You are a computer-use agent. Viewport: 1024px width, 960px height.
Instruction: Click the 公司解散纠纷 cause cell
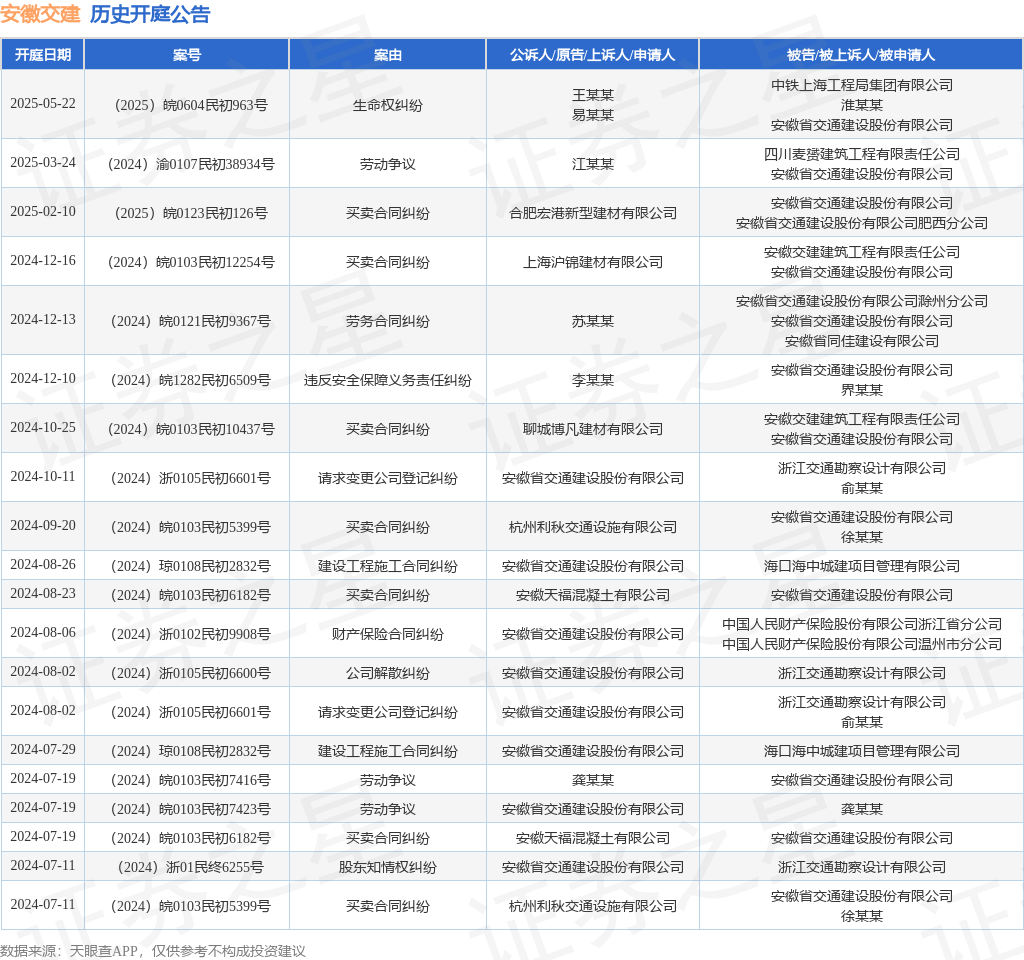388,673
